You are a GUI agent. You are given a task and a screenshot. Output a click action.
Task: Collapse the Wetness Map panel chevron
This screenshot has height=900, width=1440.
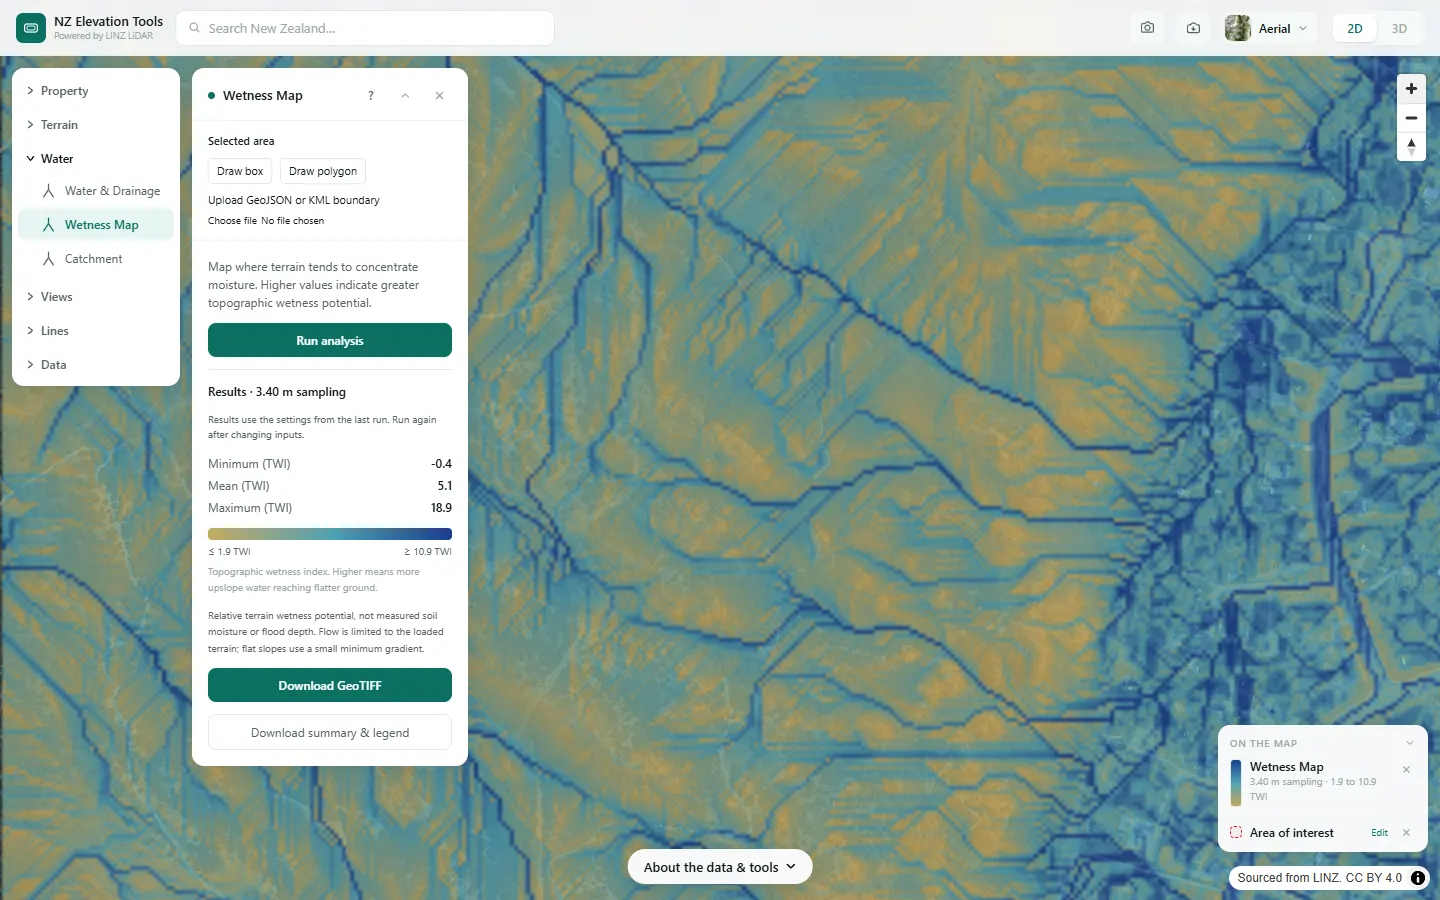[405, 96]
